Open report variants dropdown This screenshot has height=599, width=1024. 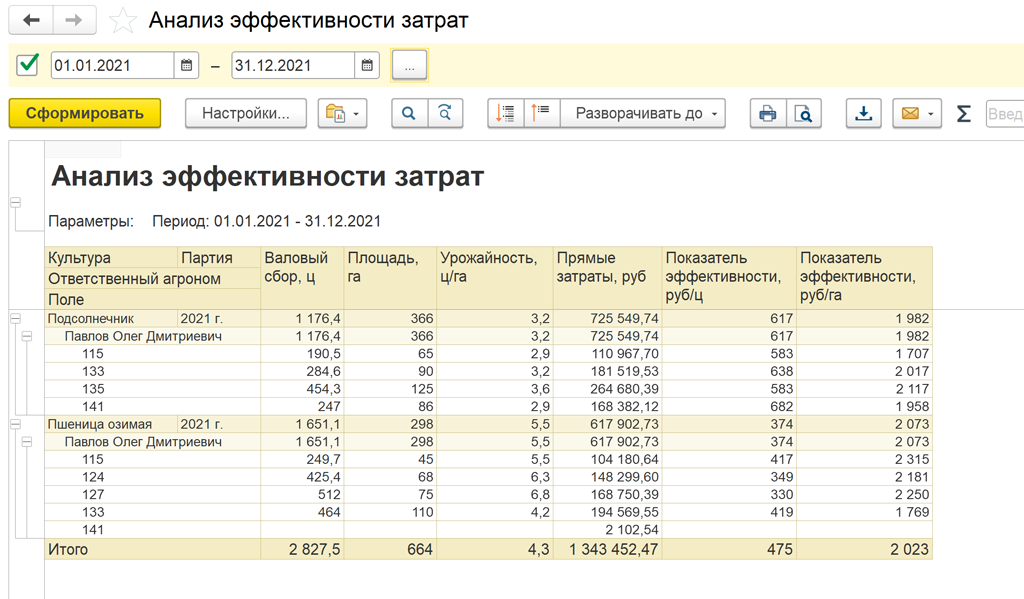point(342,114)
